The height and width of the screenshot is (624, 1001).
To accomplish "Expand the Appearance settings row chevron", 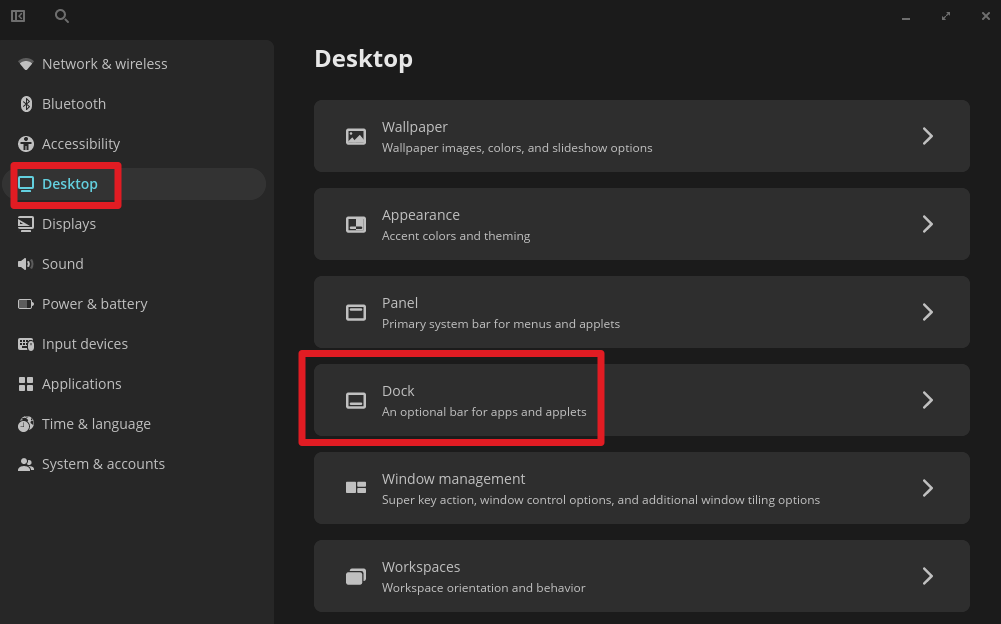I will (927, 223).
